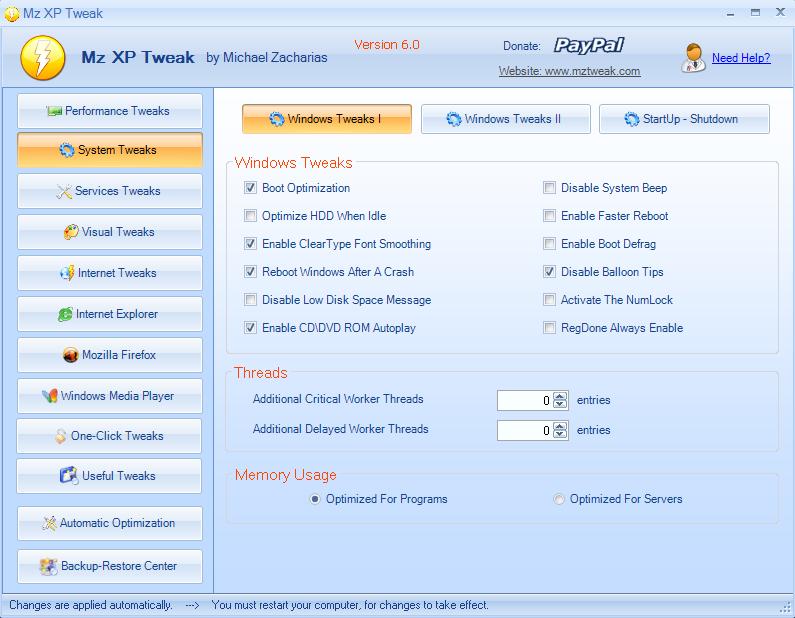Switch to StartUp - Shutdown tab

[683, 119]
